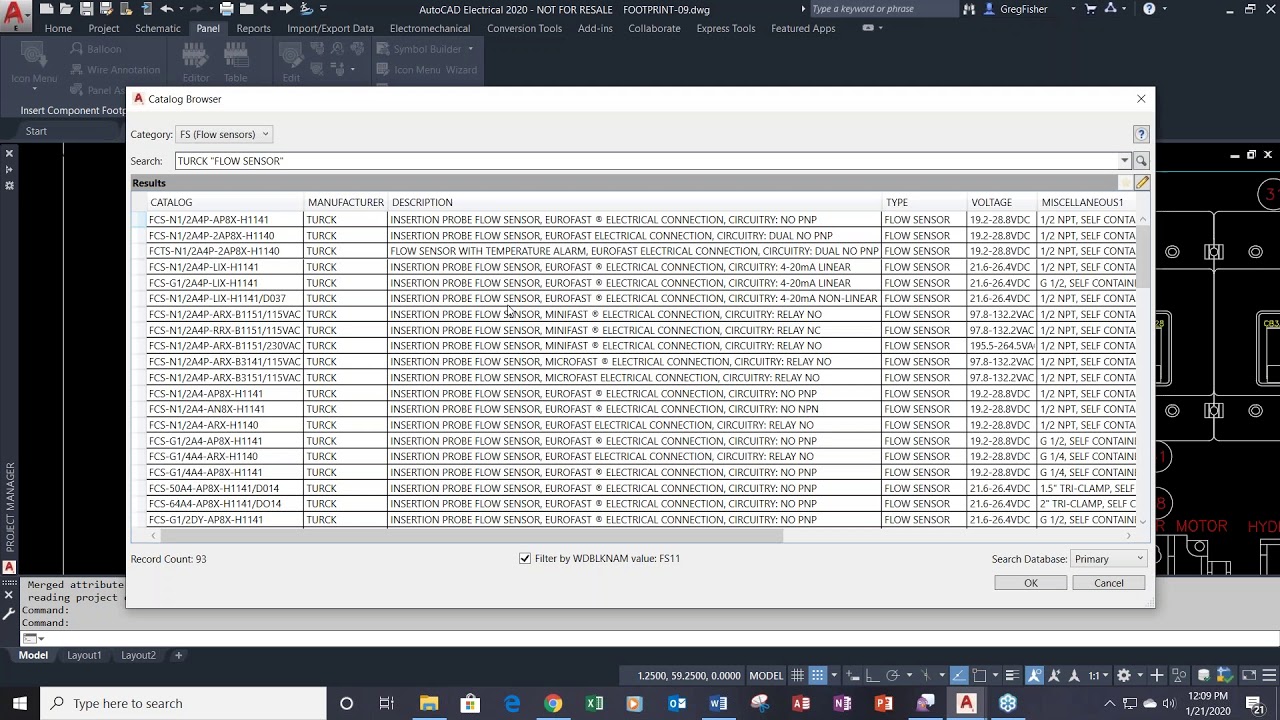Click the Previous project drawing arrow icon
This screenshot has width=1280, height=720.
tap(267, 9)
